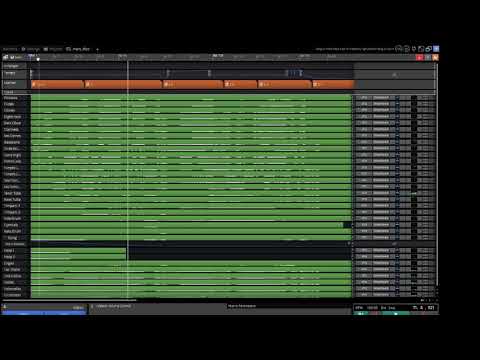Select the Oboes track
The image size is (480, 360).
(x=16, y=110)
